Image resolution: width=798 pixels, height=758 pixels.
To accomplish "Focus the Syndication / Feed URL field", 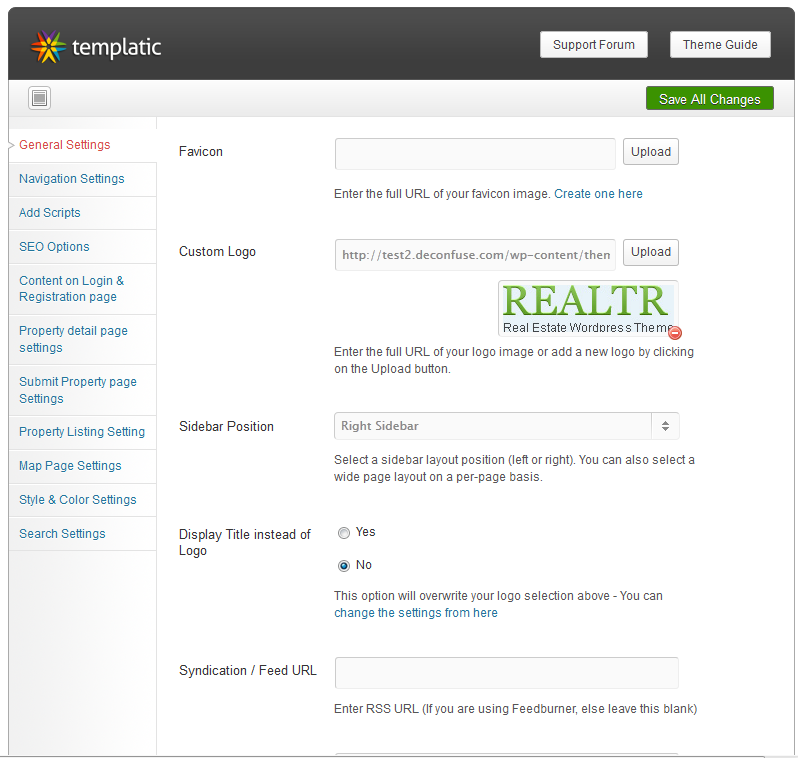I will (506, 673).
